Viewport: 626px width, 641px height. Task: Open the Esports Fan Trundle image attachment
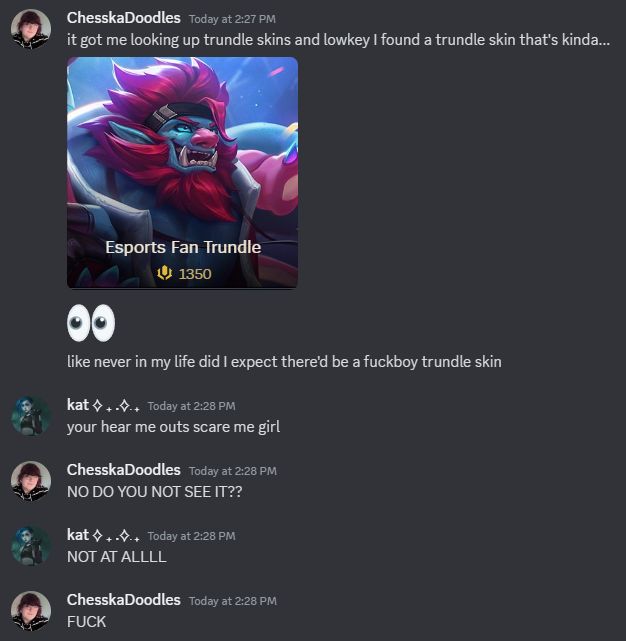182,173
